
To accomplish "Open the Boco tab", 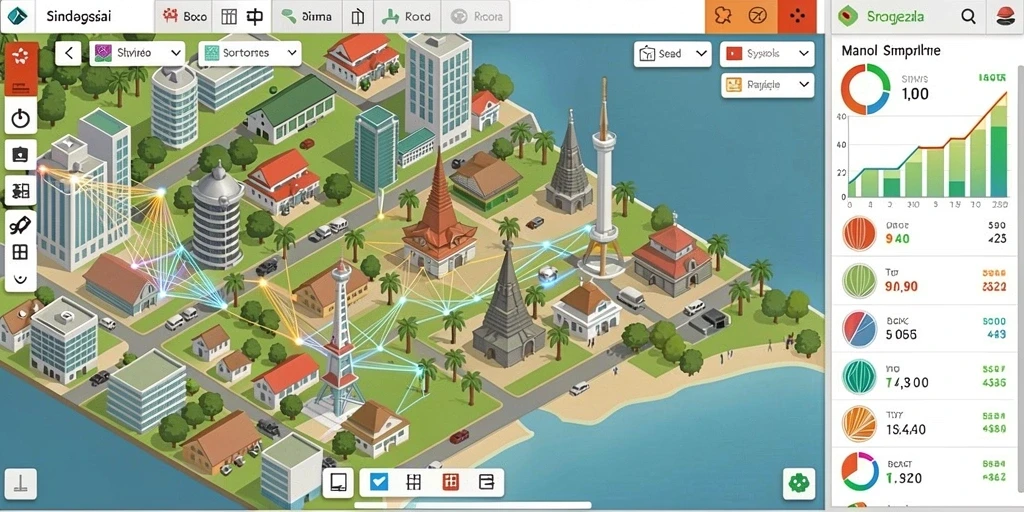I will (x=184, y=17).
